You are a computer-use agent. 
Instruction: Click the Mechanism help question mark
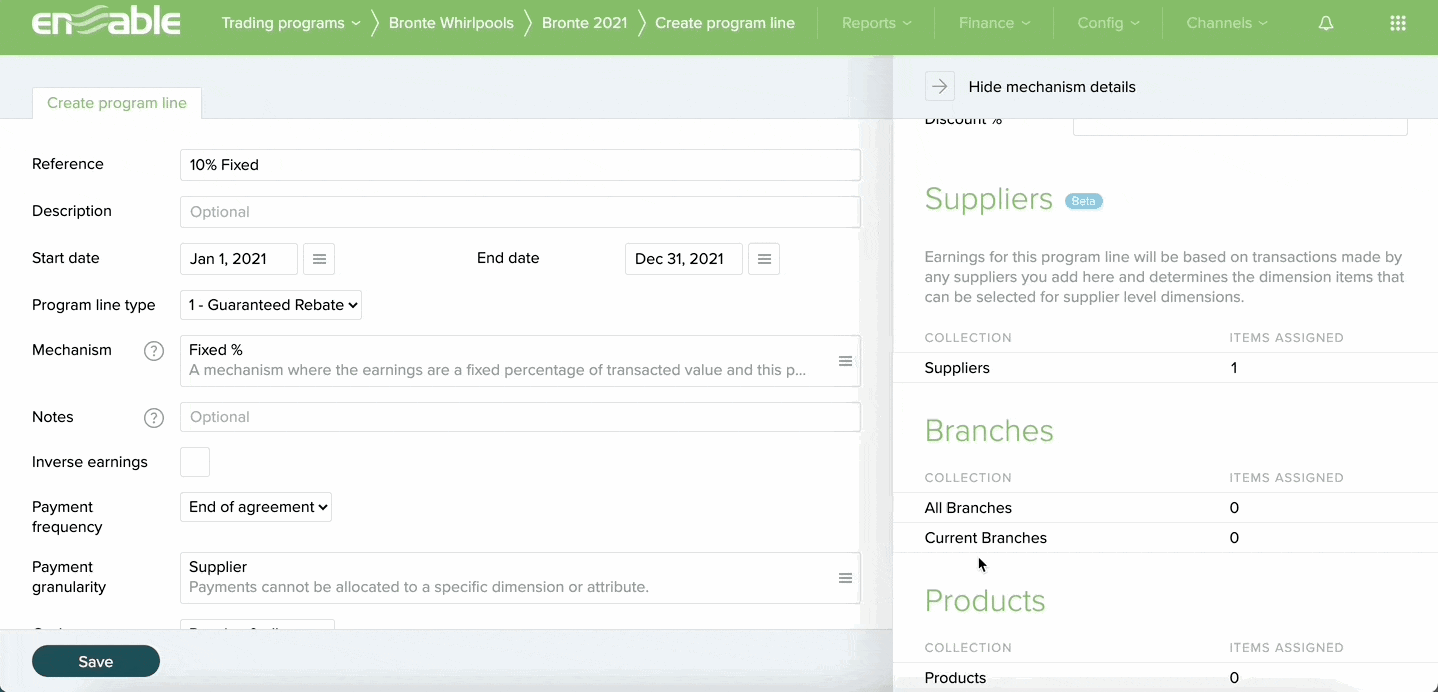(x=154, y=351)
